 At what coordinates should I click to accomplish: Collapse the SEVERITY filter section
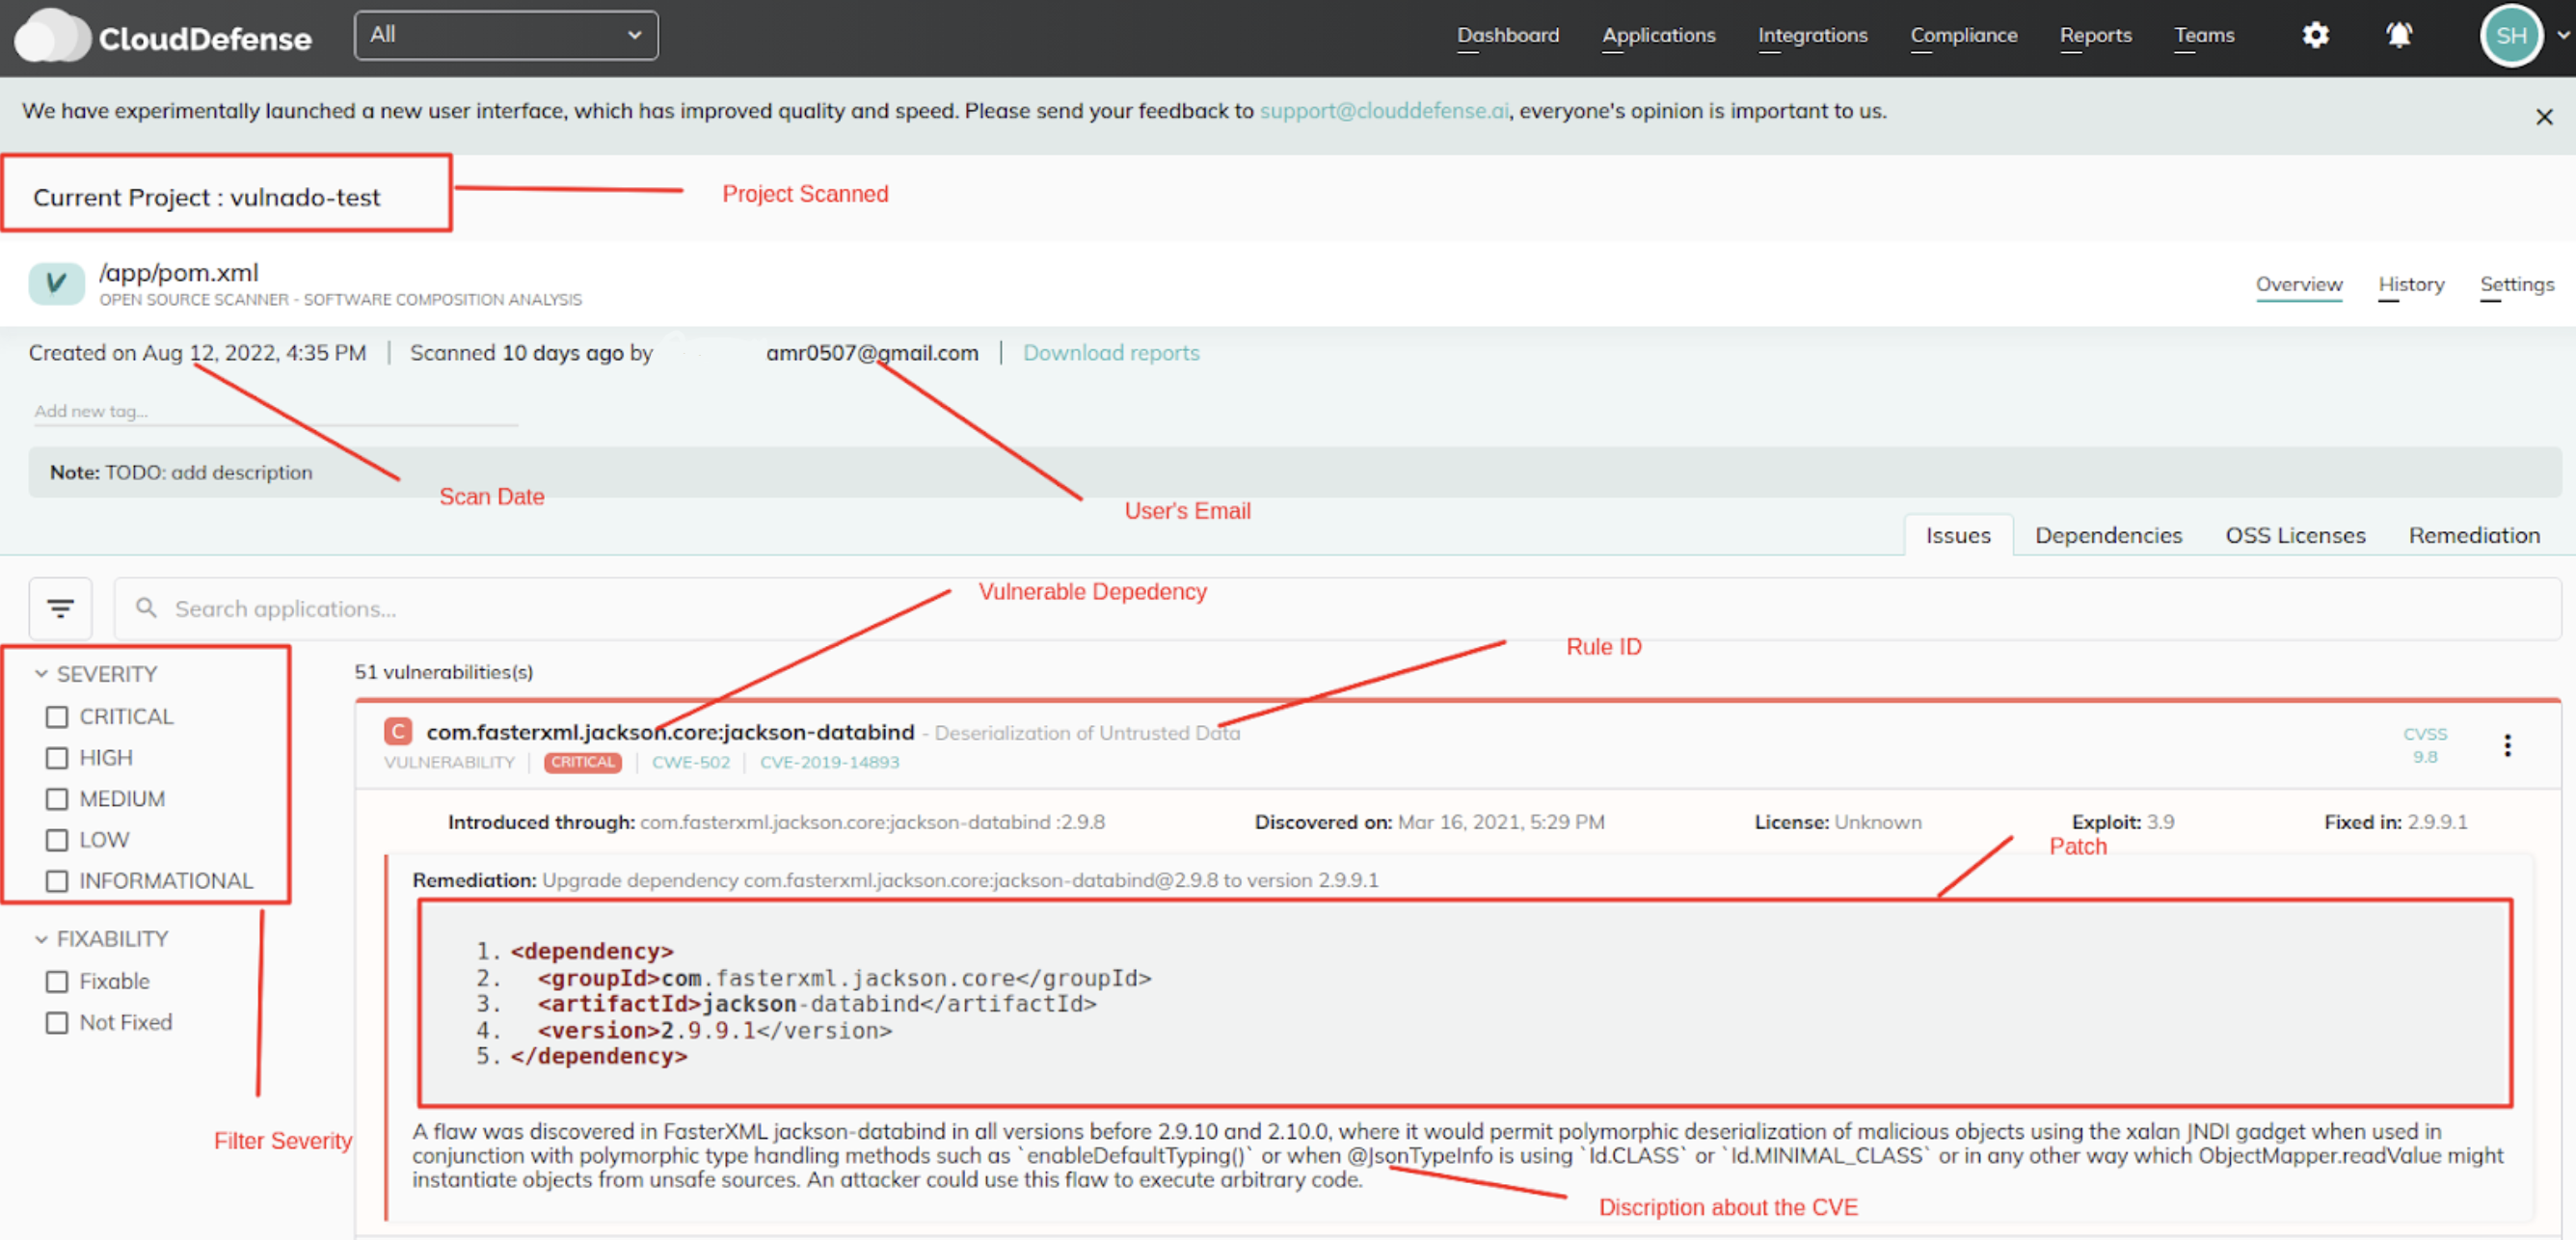pos(41,674)
